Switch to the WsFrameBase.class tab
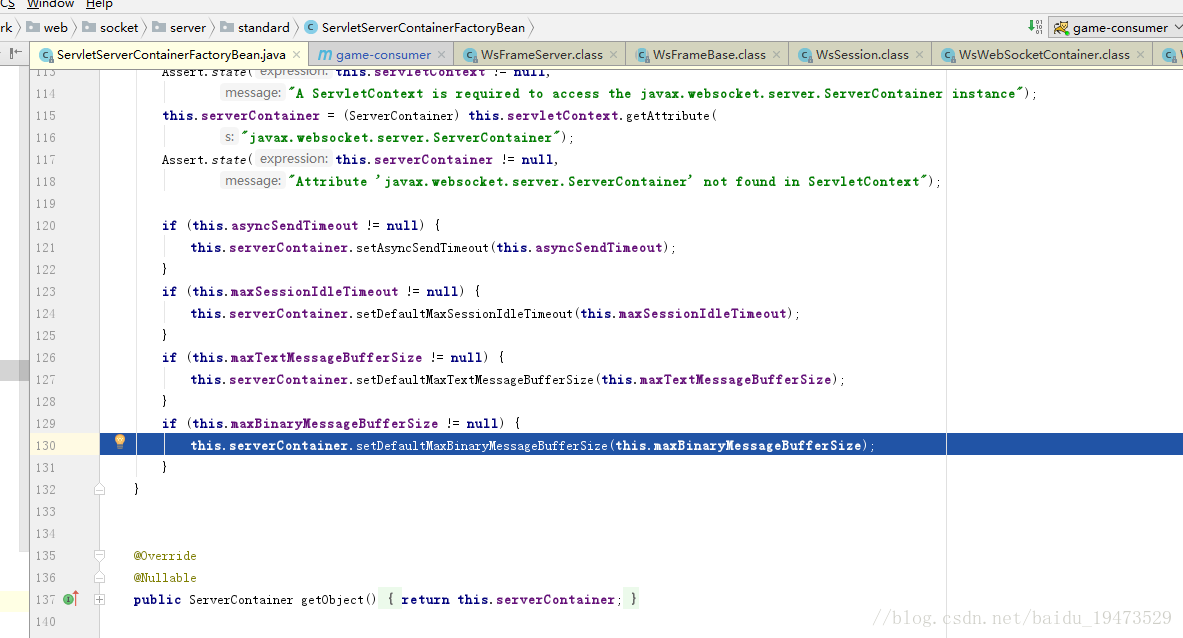 708,55
